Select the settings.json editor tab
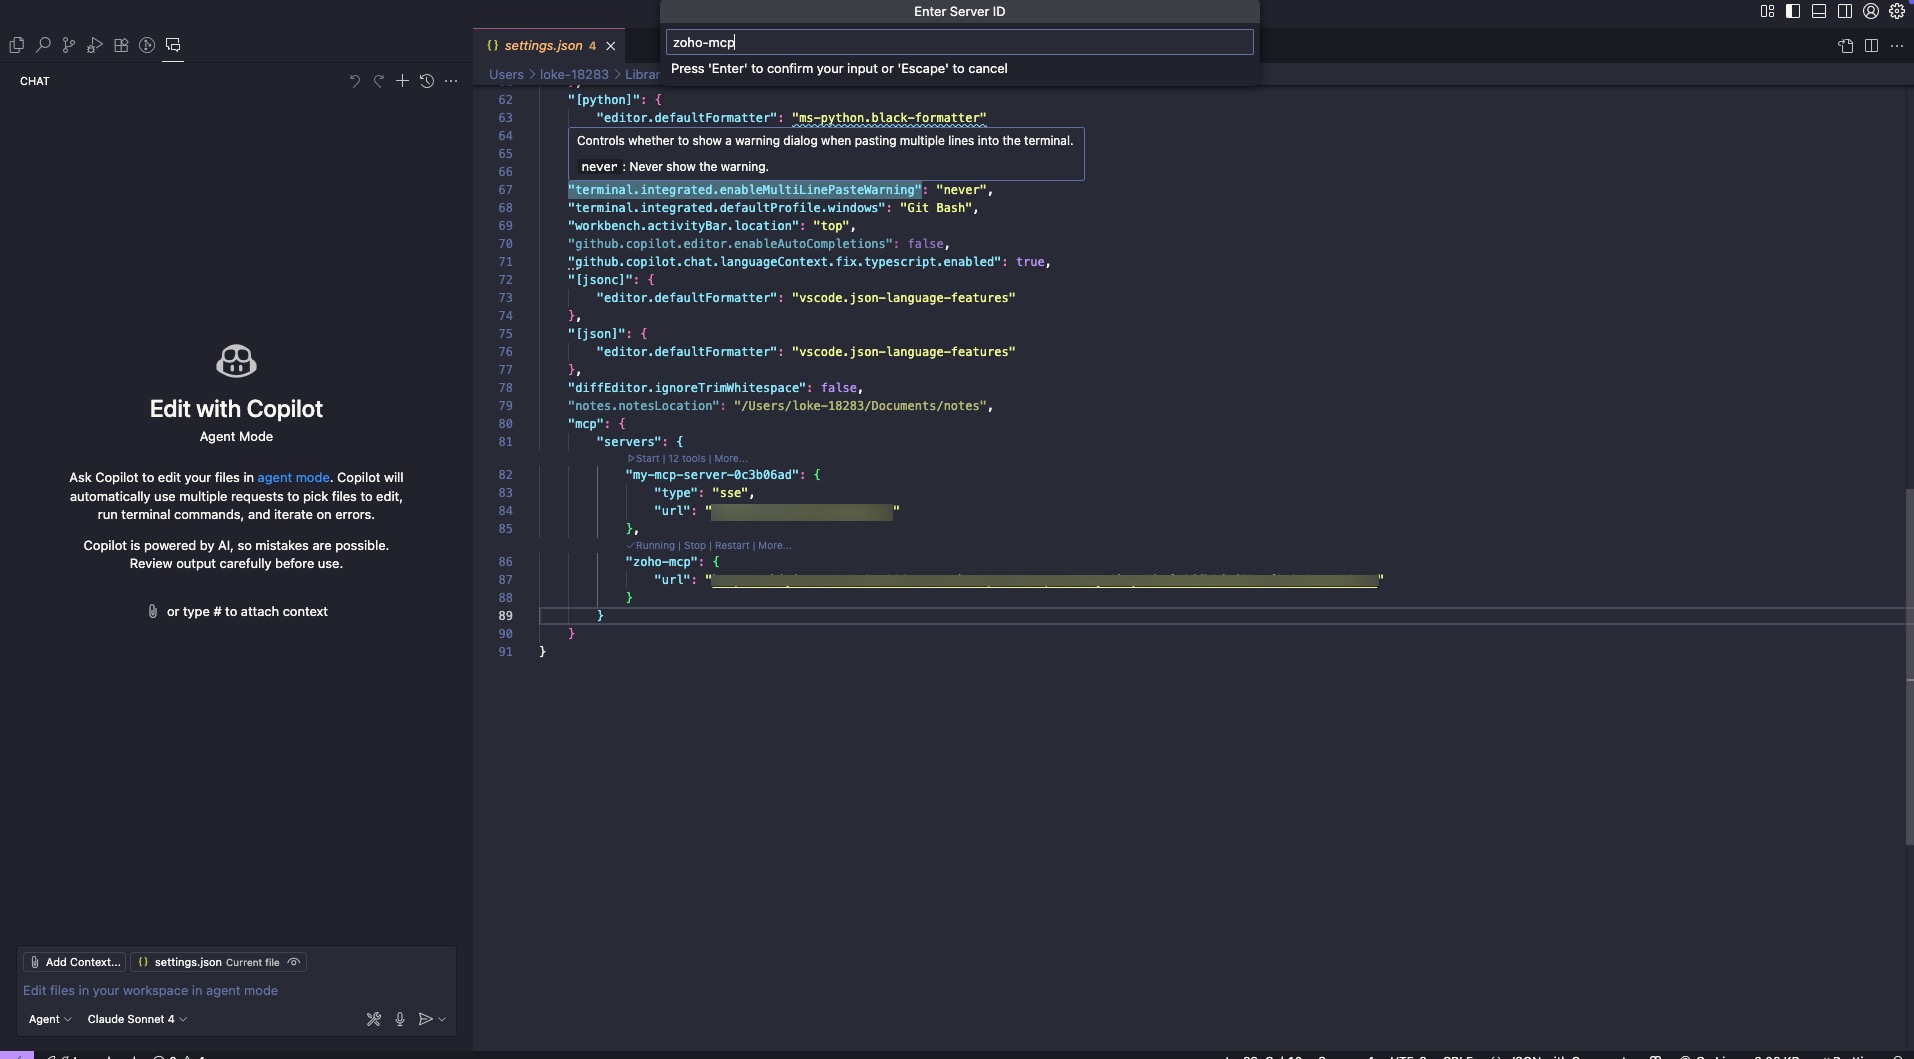Screen dimensions: 1914x1059 click(x=543, y=45)
